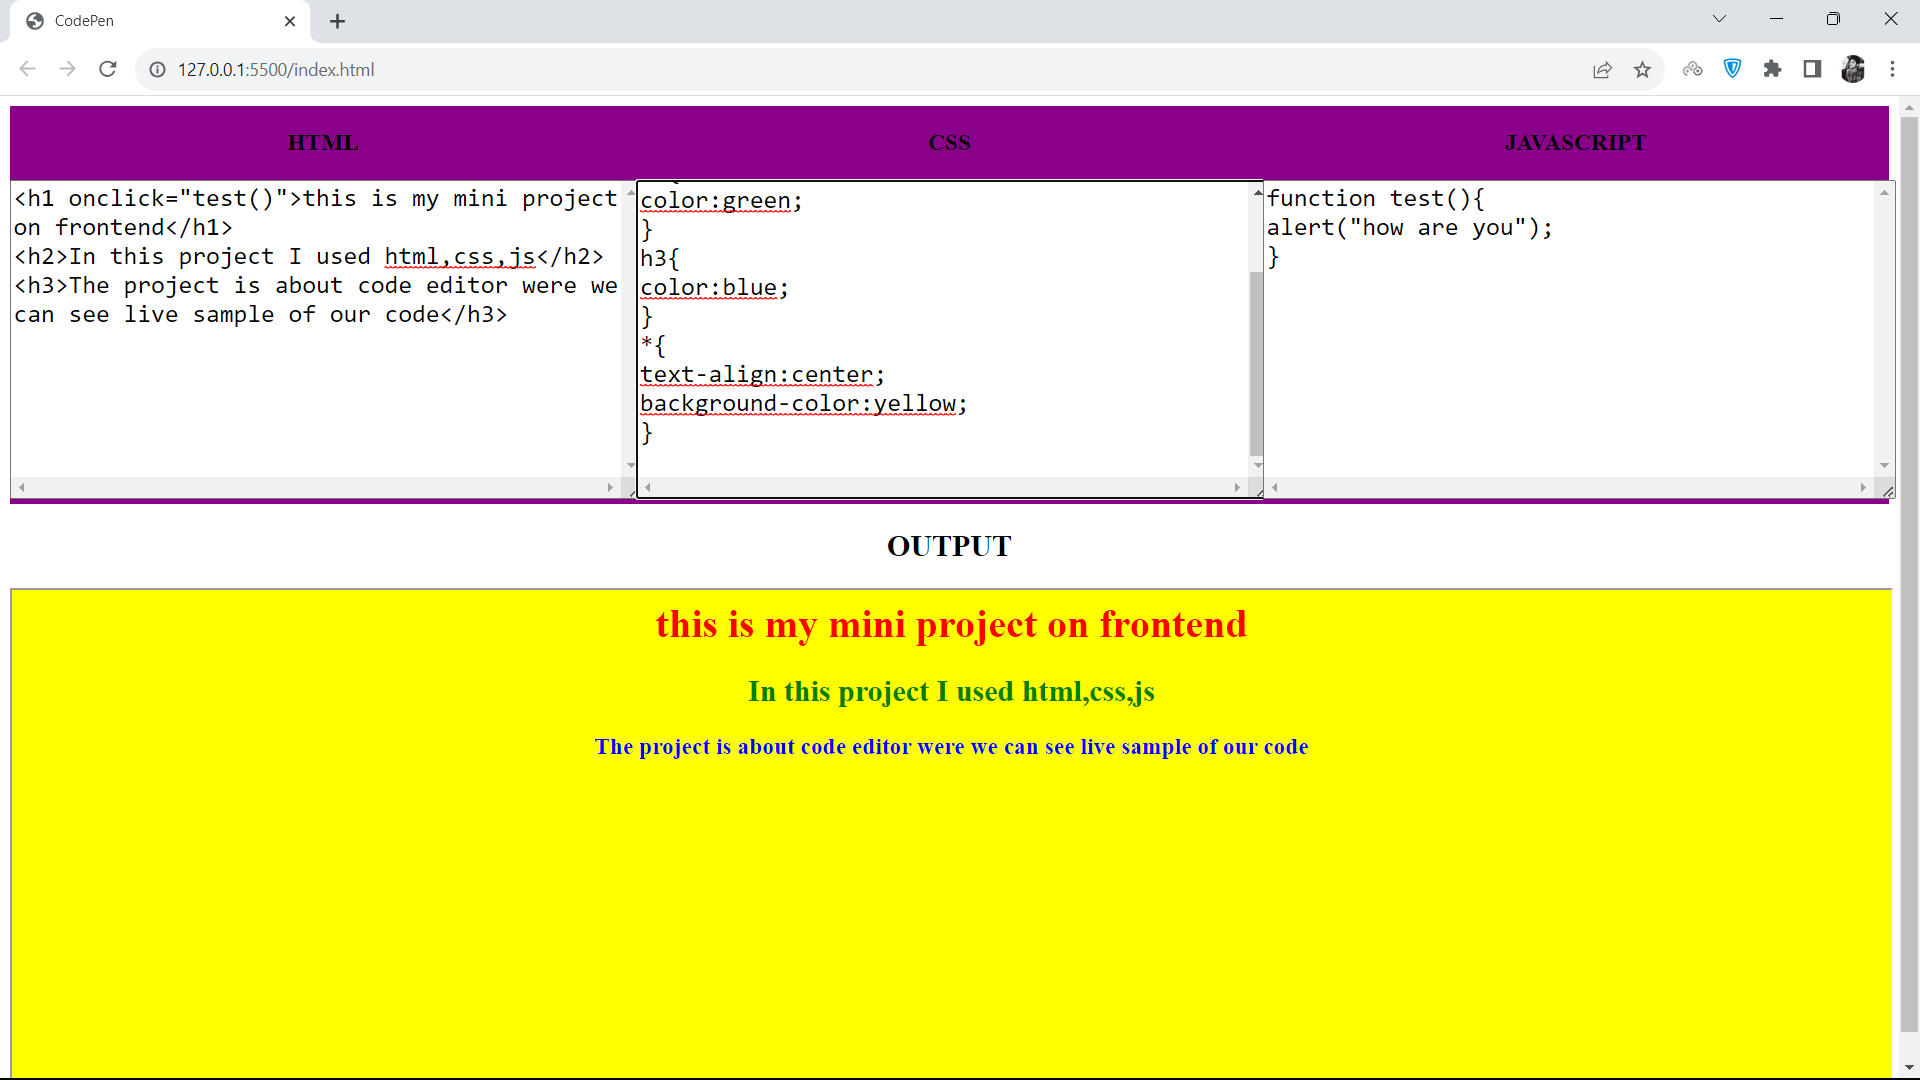
Task: Bookmark this page with the star icon
Action: (x=1643, y=69)
